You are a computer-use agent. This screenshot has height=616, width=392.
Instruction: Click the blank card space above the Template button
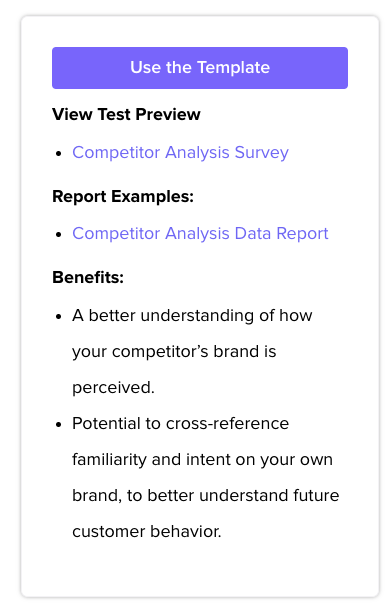[200, 31]
